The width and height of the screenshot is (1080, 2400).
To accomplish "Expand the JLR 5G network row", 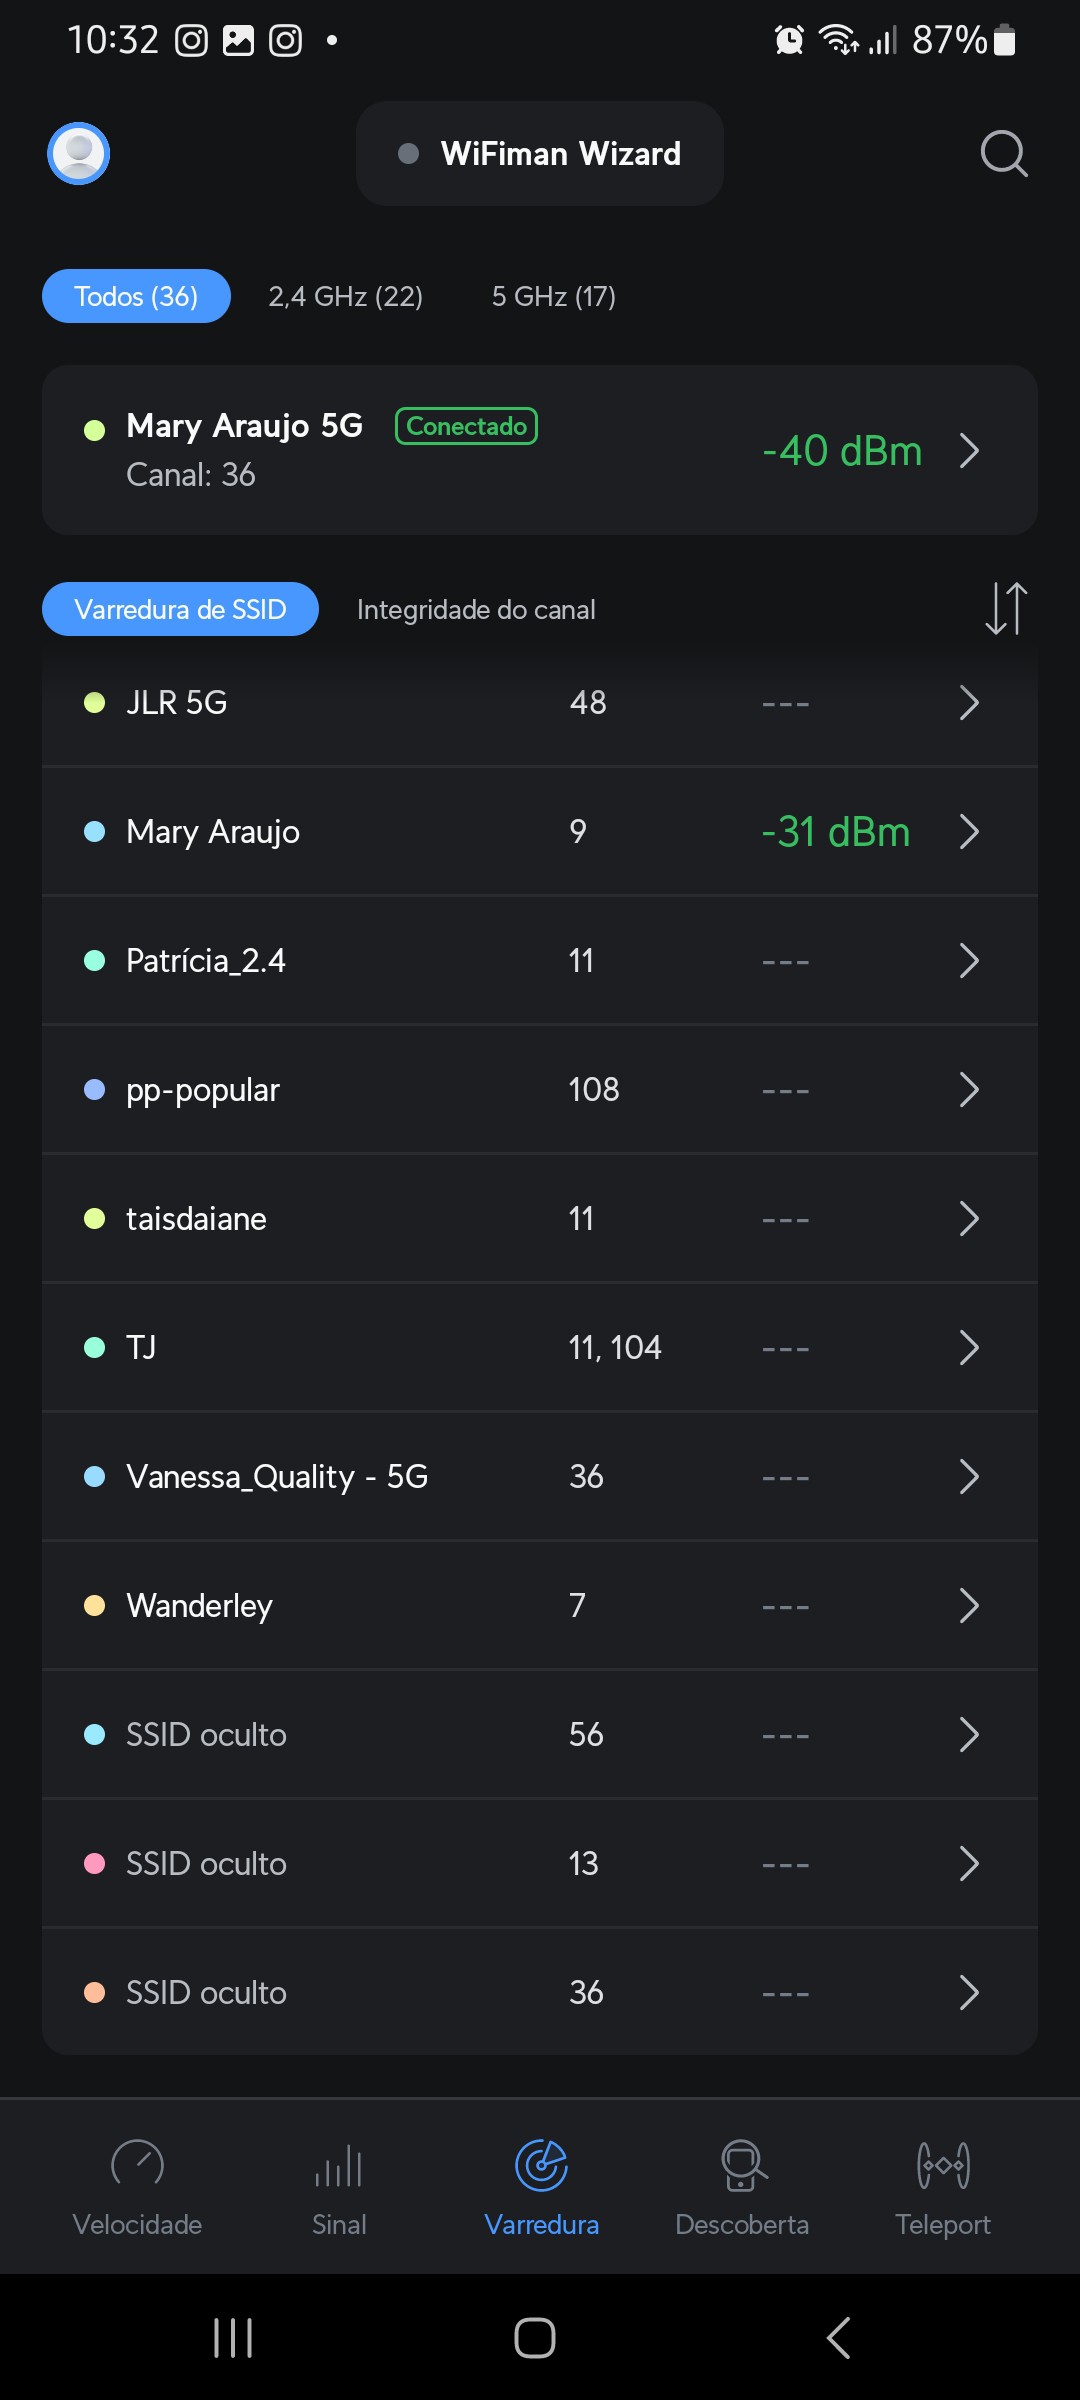I will tap(968, 703).
